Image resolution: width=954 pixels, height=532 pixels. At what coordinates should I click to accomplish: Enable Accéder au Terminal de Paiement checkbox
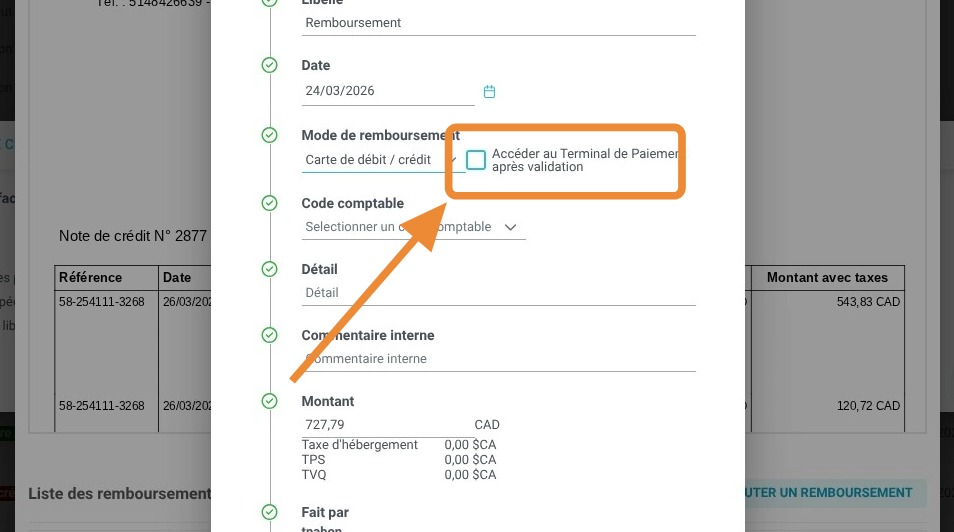[476, 160]
